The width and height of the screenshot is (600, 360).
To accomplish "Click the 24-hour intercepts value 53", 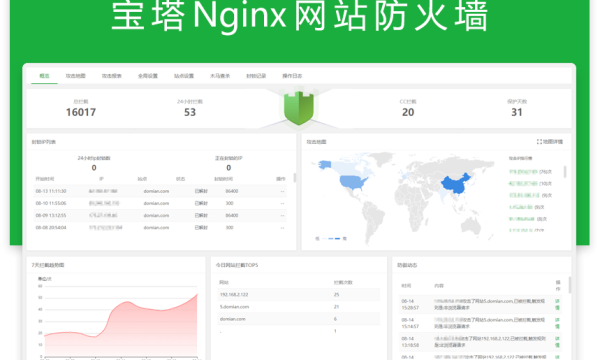I will click(x=190, y=112).
